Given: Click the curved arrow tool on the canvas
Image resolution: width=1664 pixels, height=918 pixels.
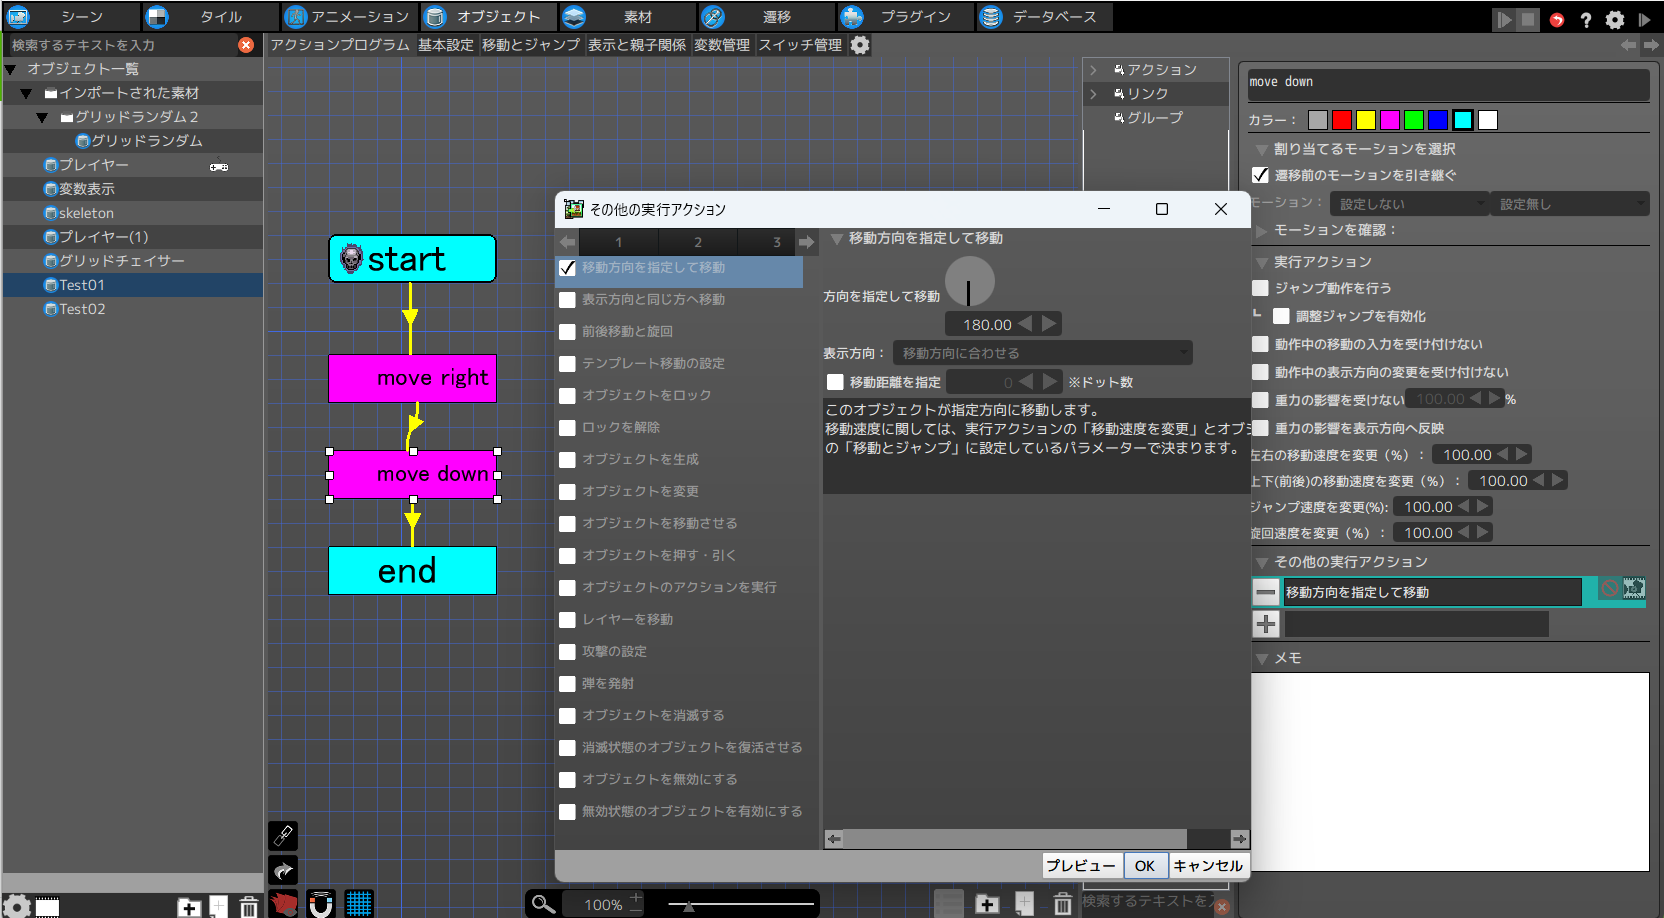Looking at the screenshot, I should point(283,870).
